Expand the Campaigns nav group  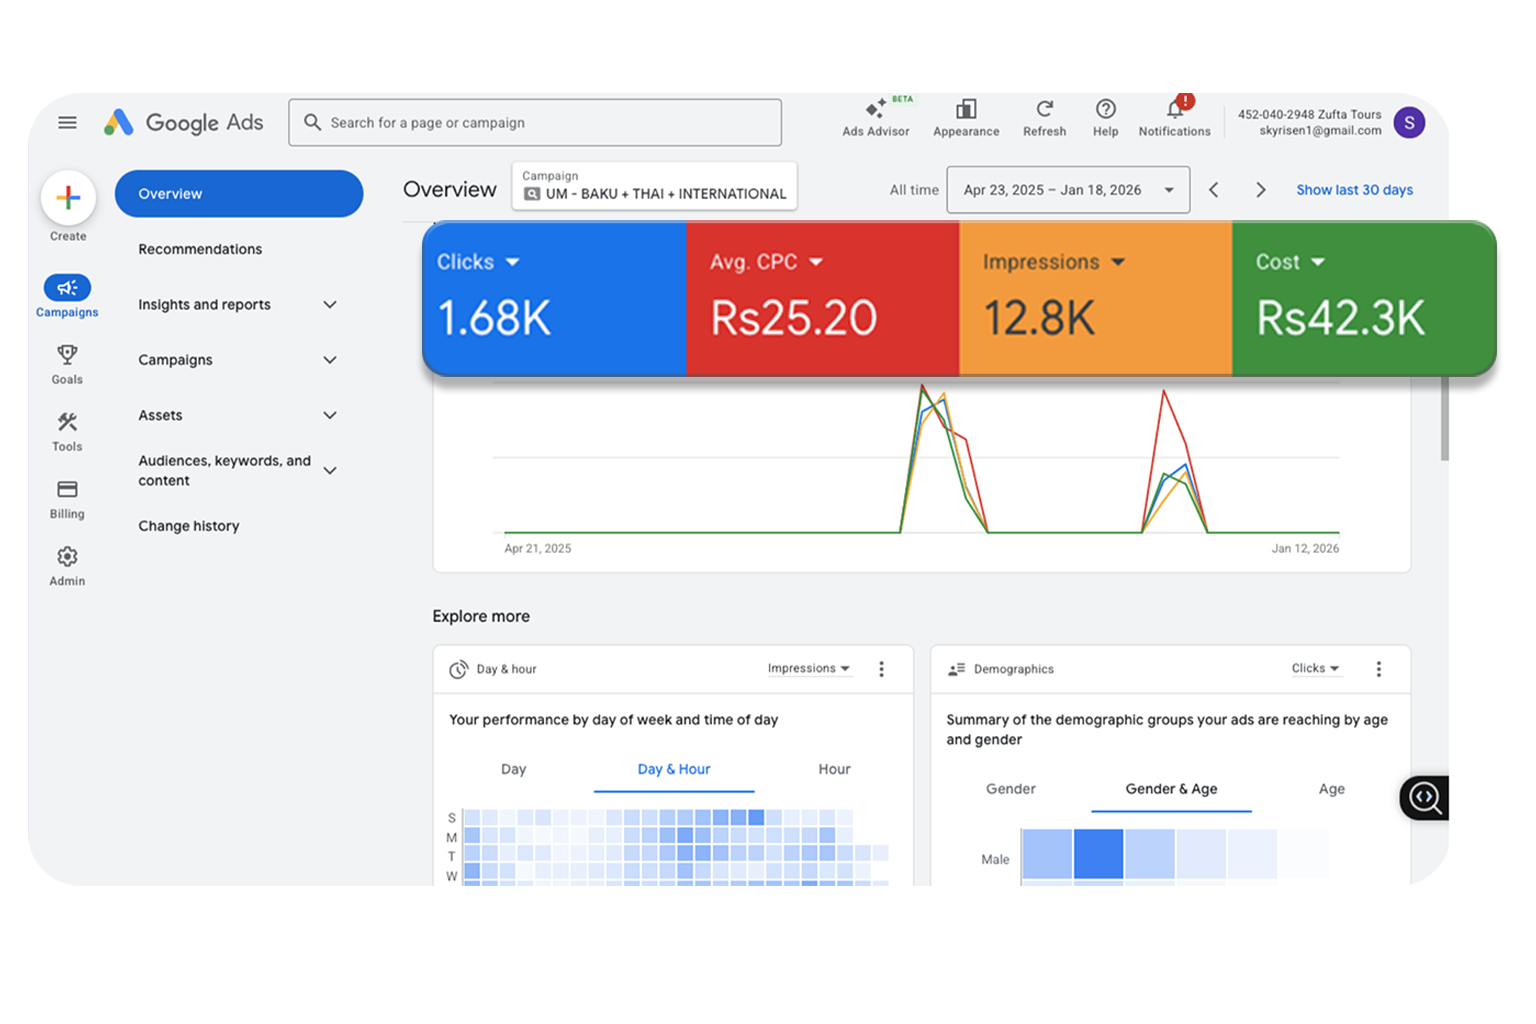pos(330,359)
